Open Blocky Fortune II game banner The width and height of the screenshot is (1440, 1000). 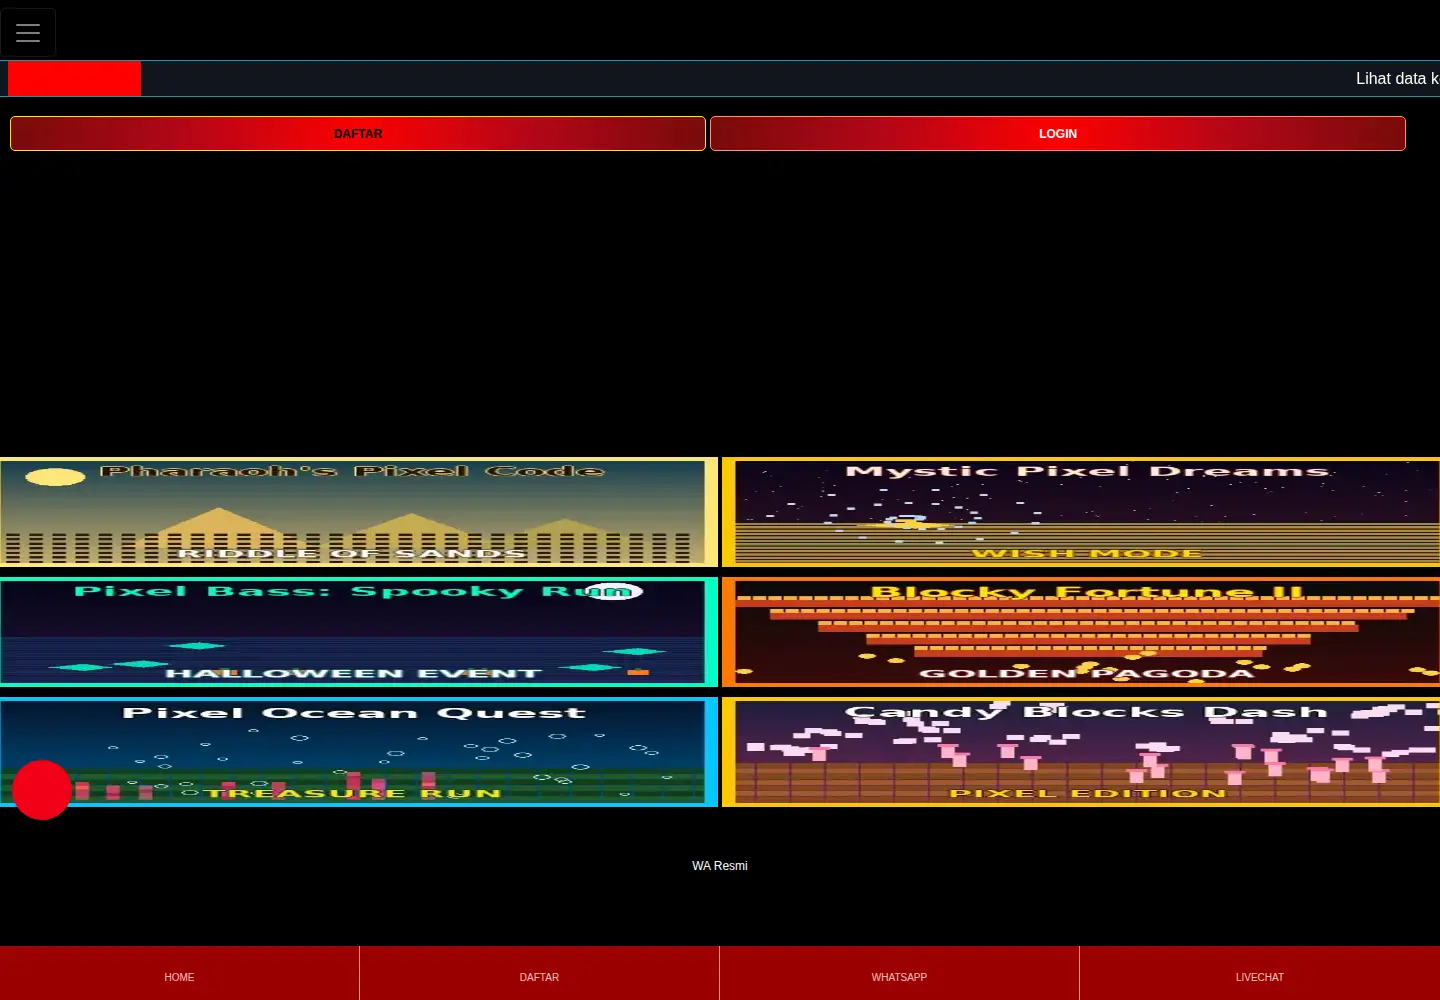pyautogui.click(x=1081, y=632)
